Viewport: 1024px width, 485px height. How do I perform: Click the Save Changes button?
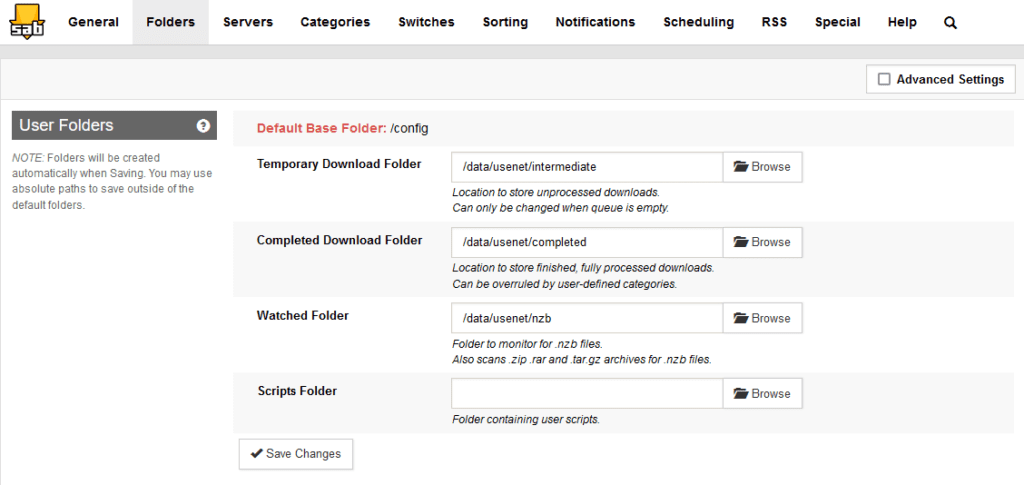coord(296,454)
